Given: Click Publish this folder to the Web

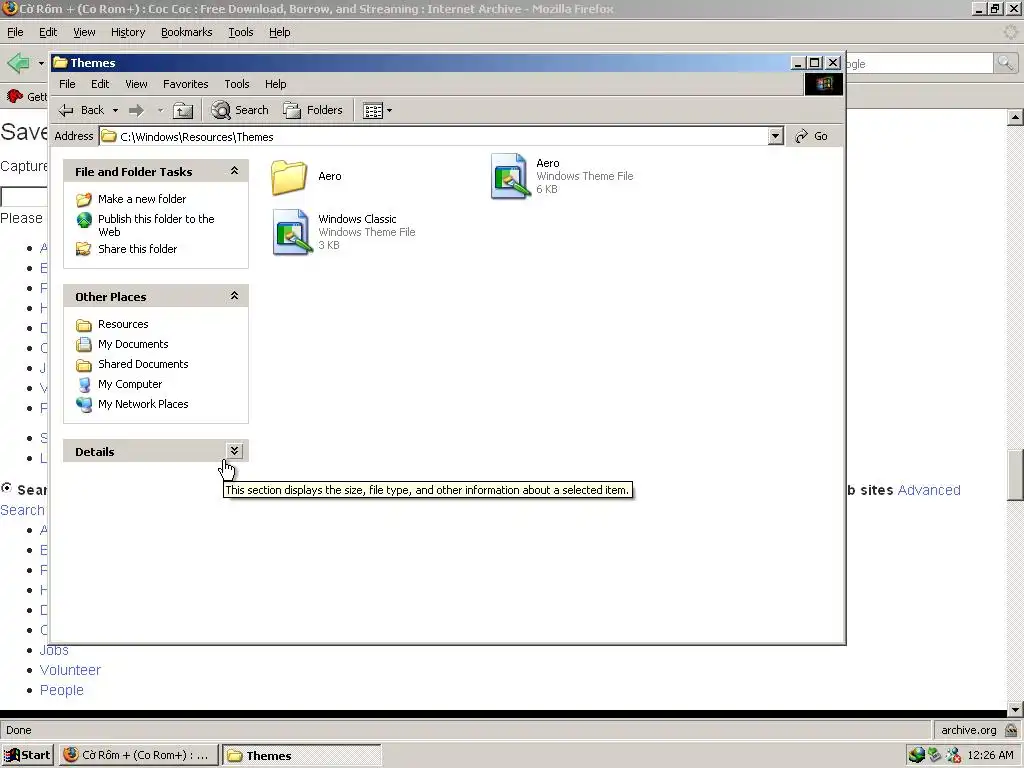Looking at the screenshot, I should point(155,225).
